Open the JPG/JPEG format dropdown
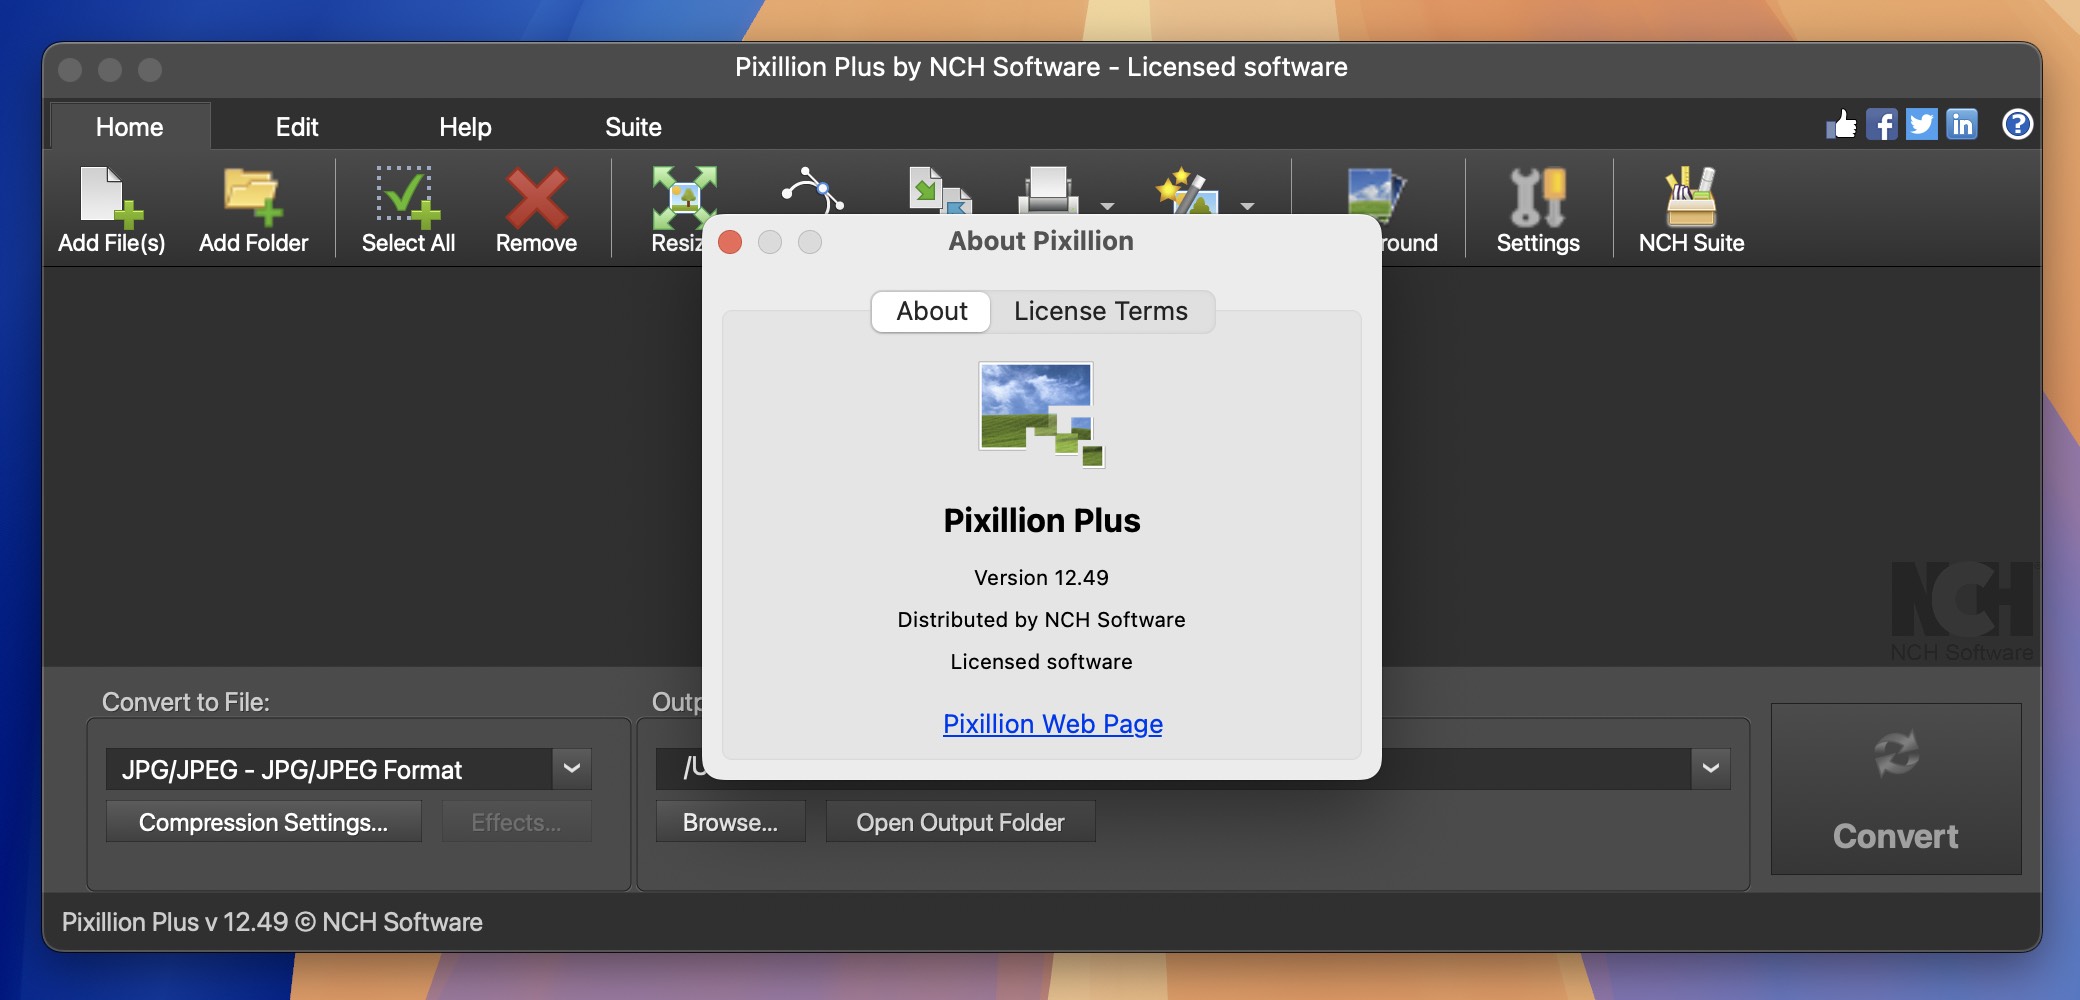Screen dimensions: 2080x1000 click(572, 769)
